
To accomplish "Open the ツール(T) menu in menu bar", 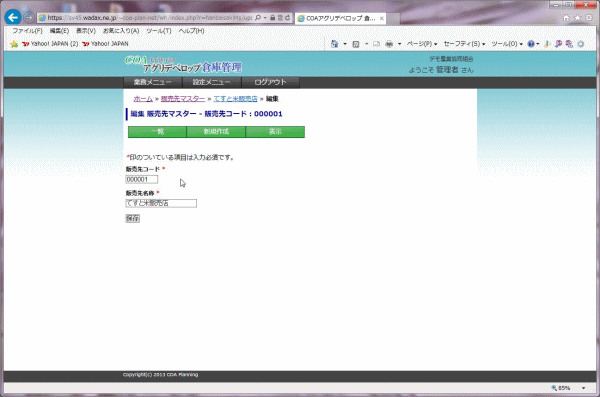I will (x=159, y=31).
